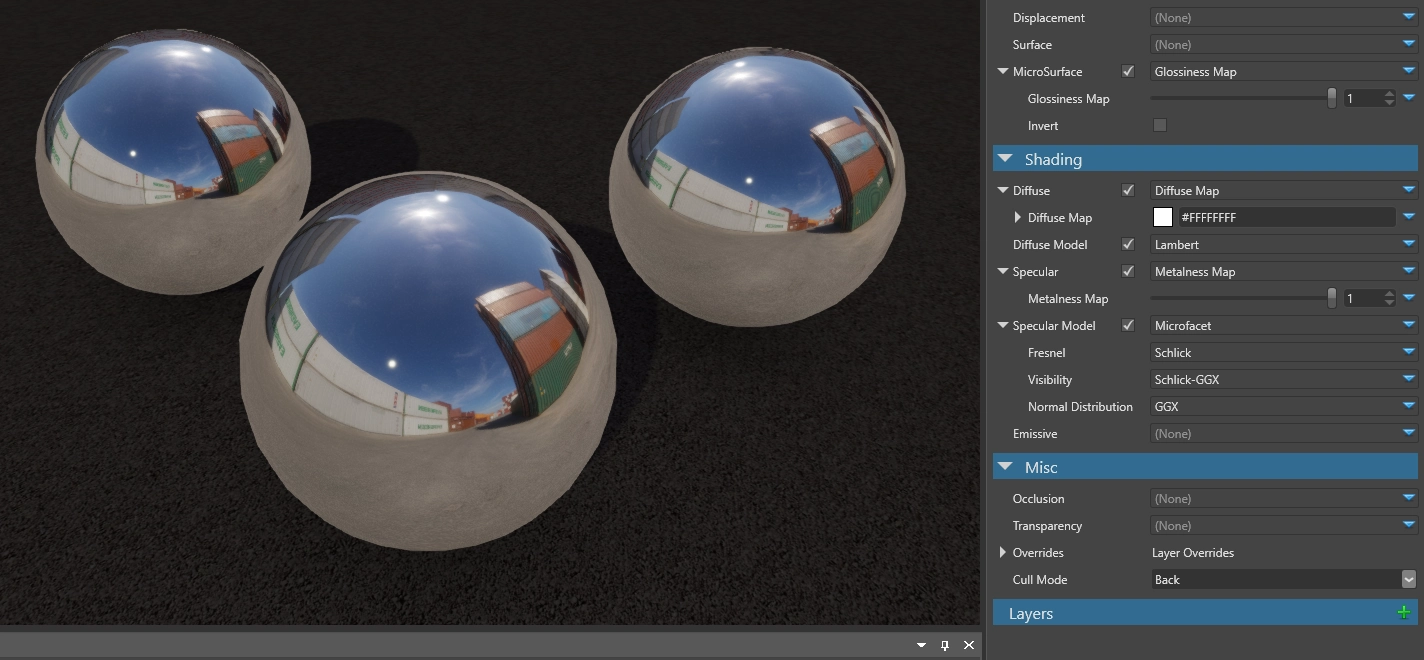
Task: Expand the Diffuse Map sub-properties
Action: coord(1018,217)
